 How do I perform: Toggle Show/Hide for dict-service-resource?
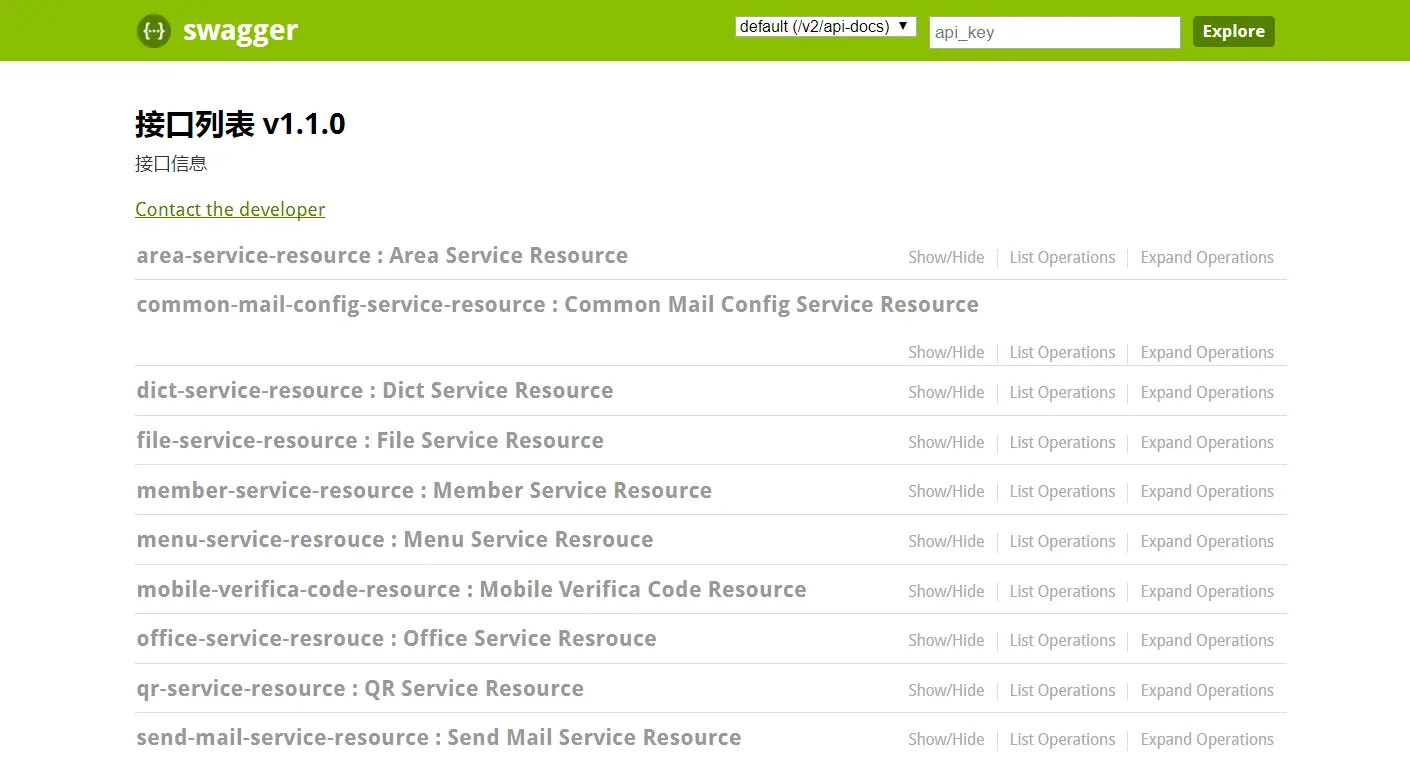click(946, 392)
